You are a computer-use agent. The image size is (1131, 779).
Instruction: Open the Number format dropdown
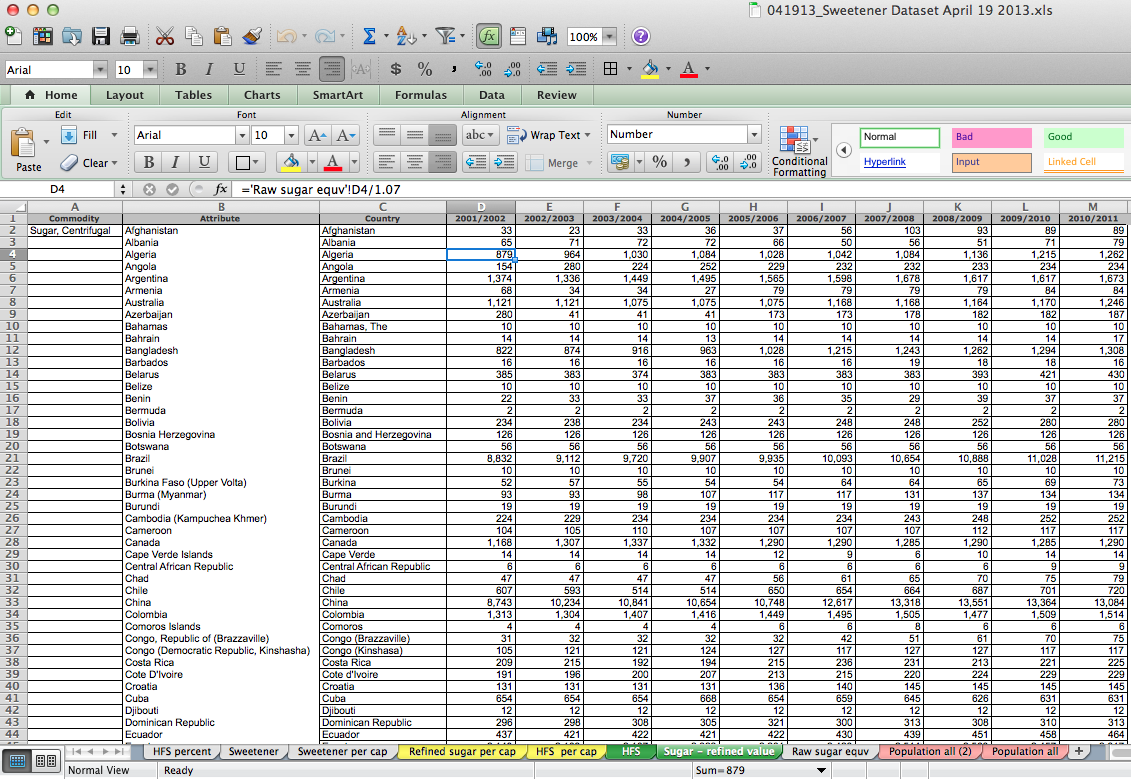point(754,134)
